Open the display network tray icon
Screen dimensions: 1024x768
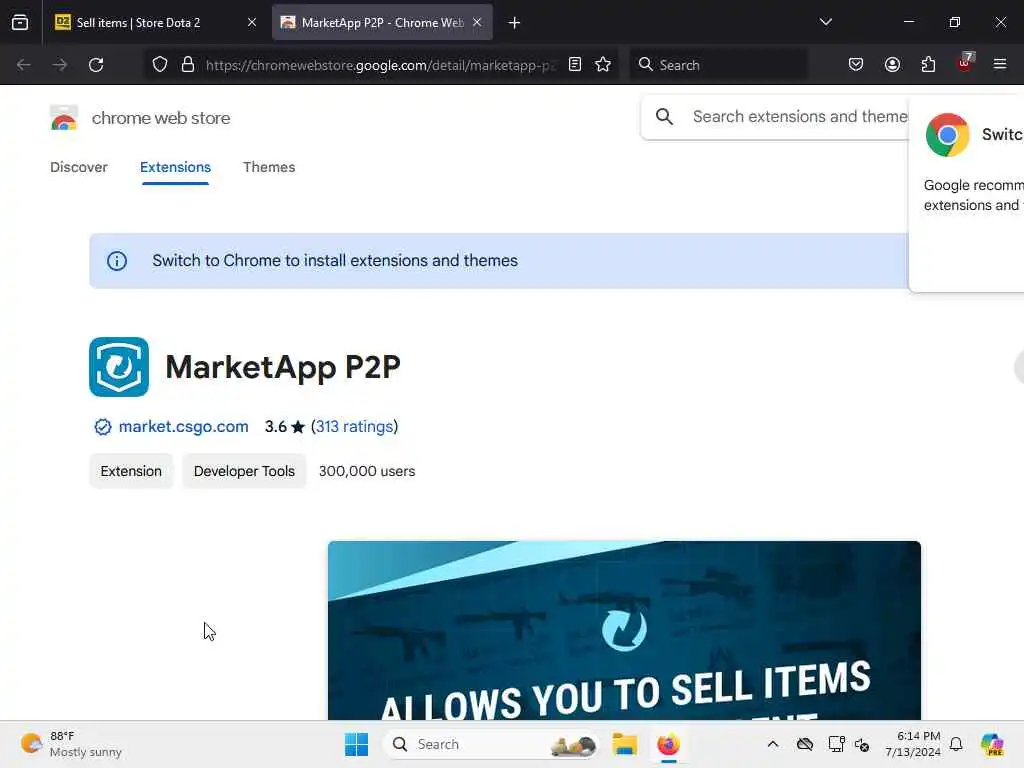(836, 744)
